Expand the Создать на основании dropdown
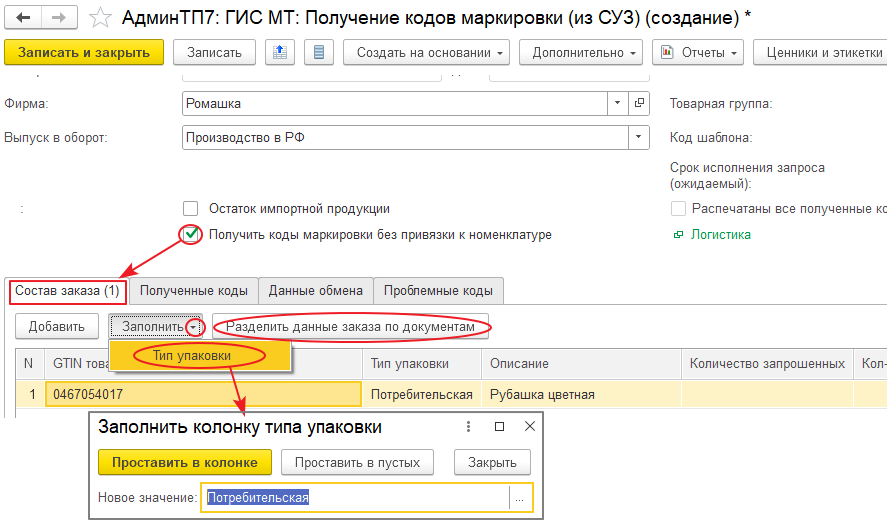Image resolution: width=887 pixels, height=527 pixels. (x=425, y=52)
